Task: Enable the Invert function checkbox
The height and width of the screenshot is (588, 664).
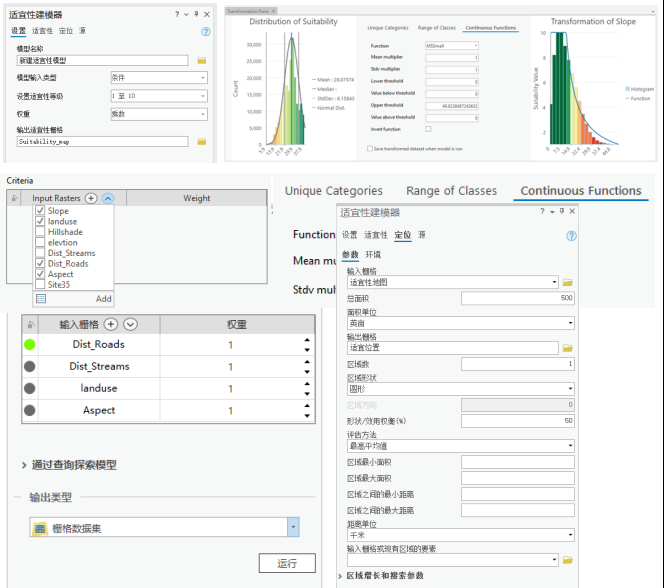Action: pos(429,129)
